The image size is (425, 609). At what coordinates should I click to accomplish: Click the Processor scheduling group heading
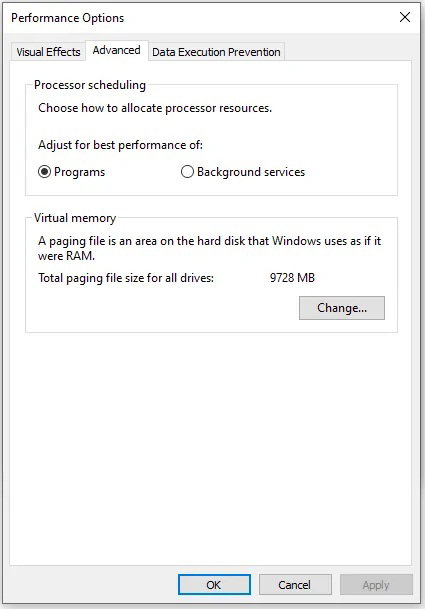click(90, 85)
